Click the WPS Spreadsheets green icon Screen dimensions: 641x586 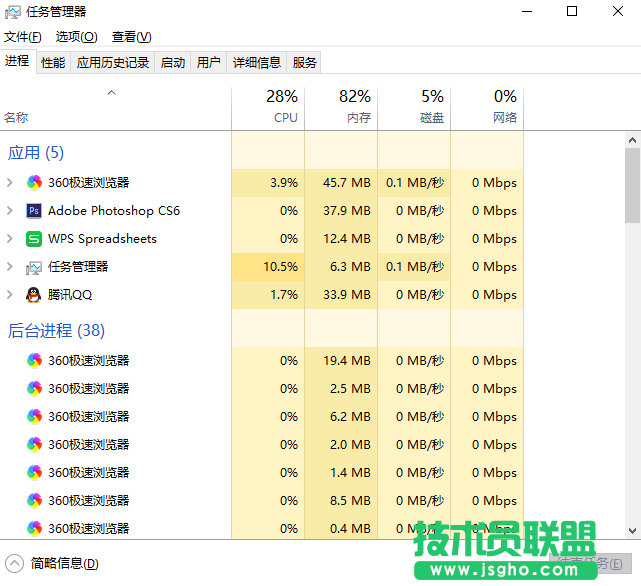point(34,239)
